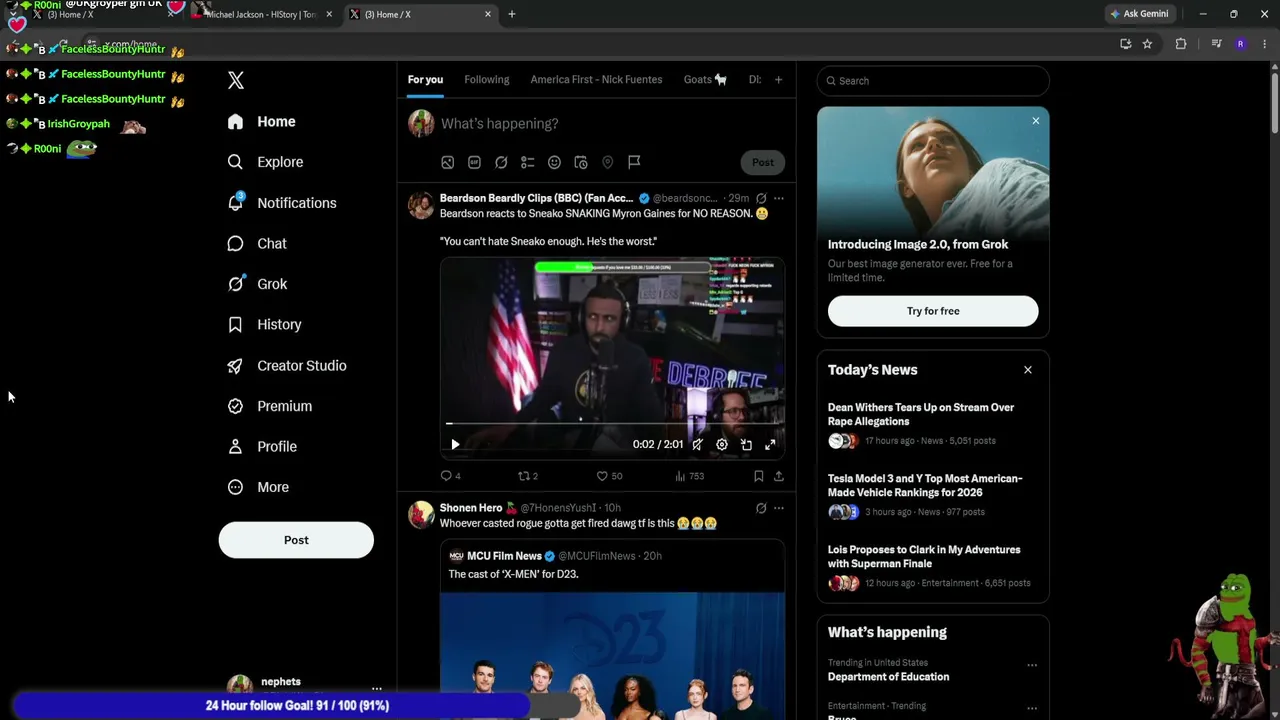Open picture-in-picture for the Beardson video
This screenshot has height=720, width=1280.
[x=746, y=444]
